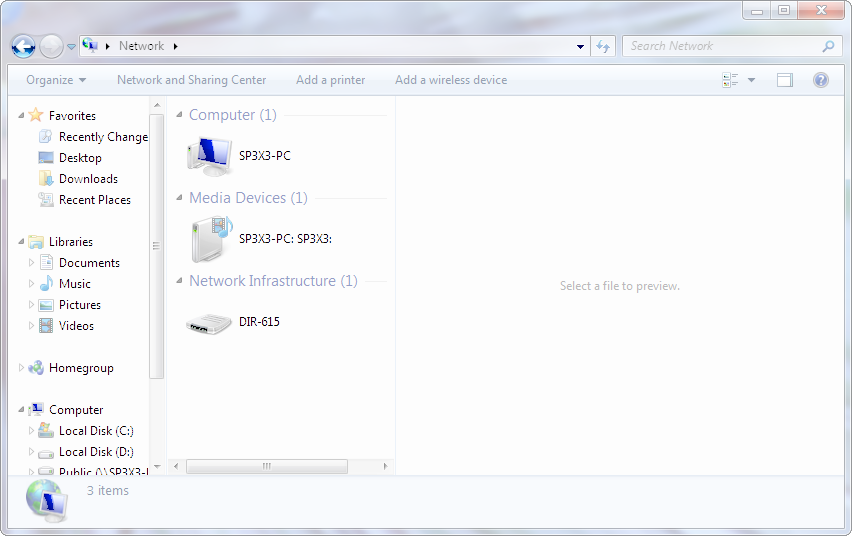The width and height of the screenshot is (852, 536).
Task: Click the Homegroup icon
Action: 36,367
